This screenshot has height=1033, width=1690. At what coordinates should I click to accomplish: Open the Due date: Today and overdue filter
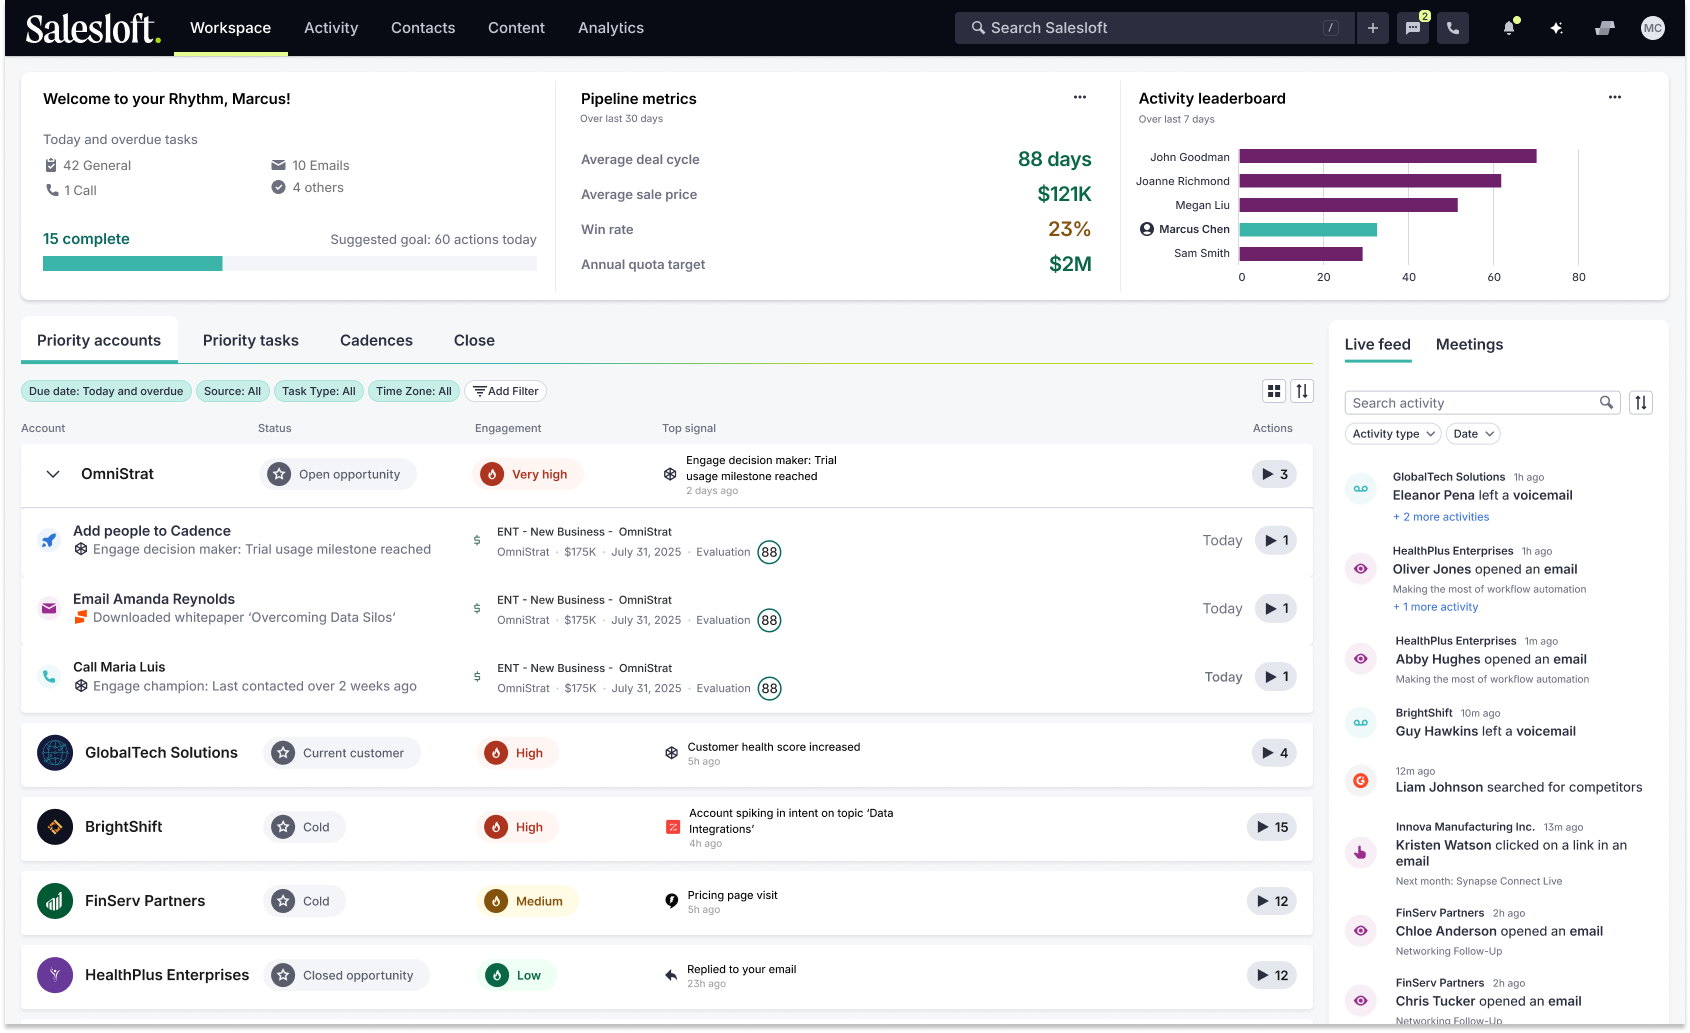(x=106, y=391)
